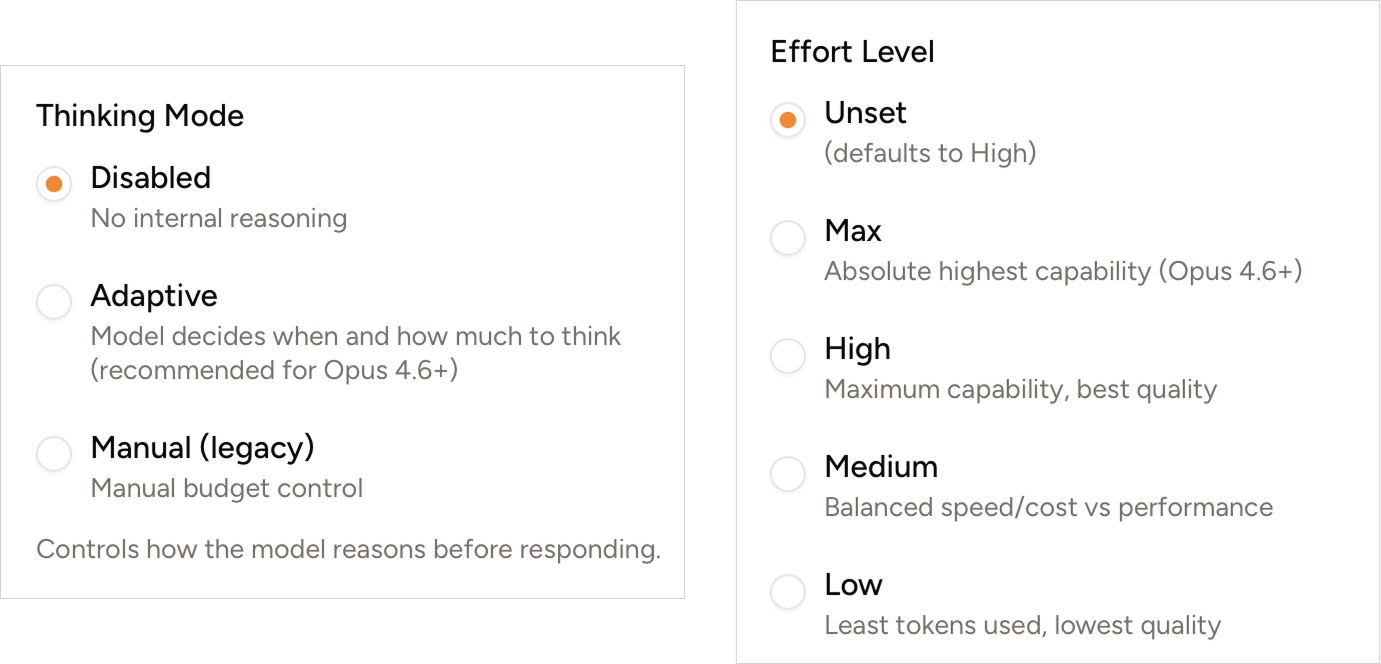
Task: Choose the Max effort level option
Action: pyautogui.click(x=787, y=238)
